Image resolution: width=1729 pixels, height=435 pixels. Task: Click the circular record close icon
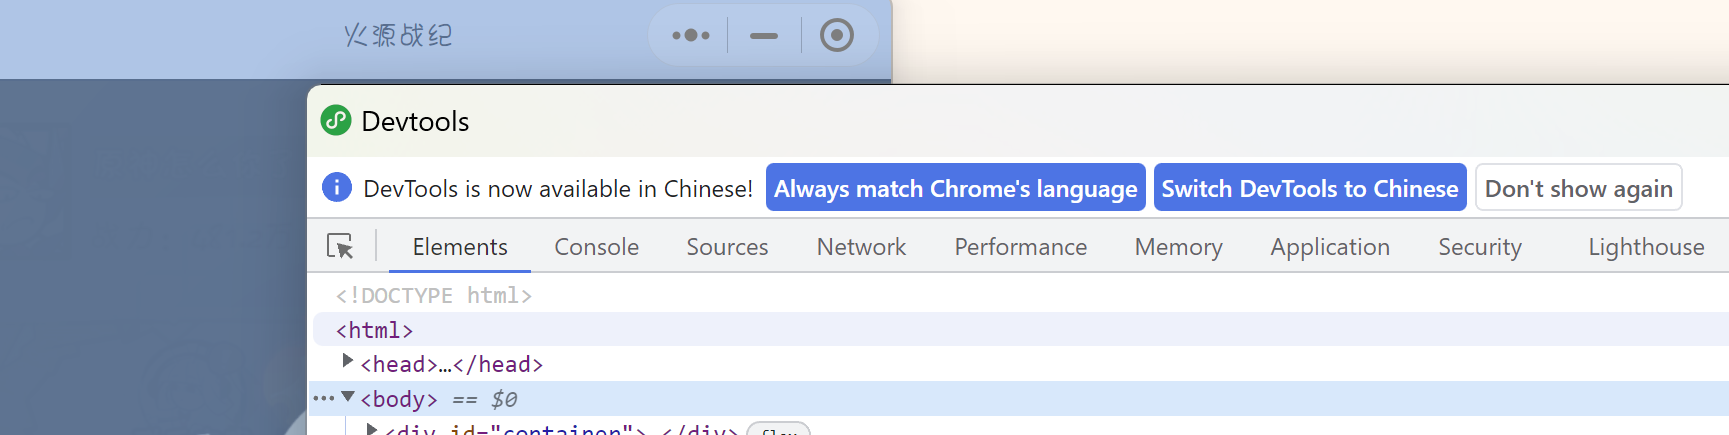tap(837, 36)
